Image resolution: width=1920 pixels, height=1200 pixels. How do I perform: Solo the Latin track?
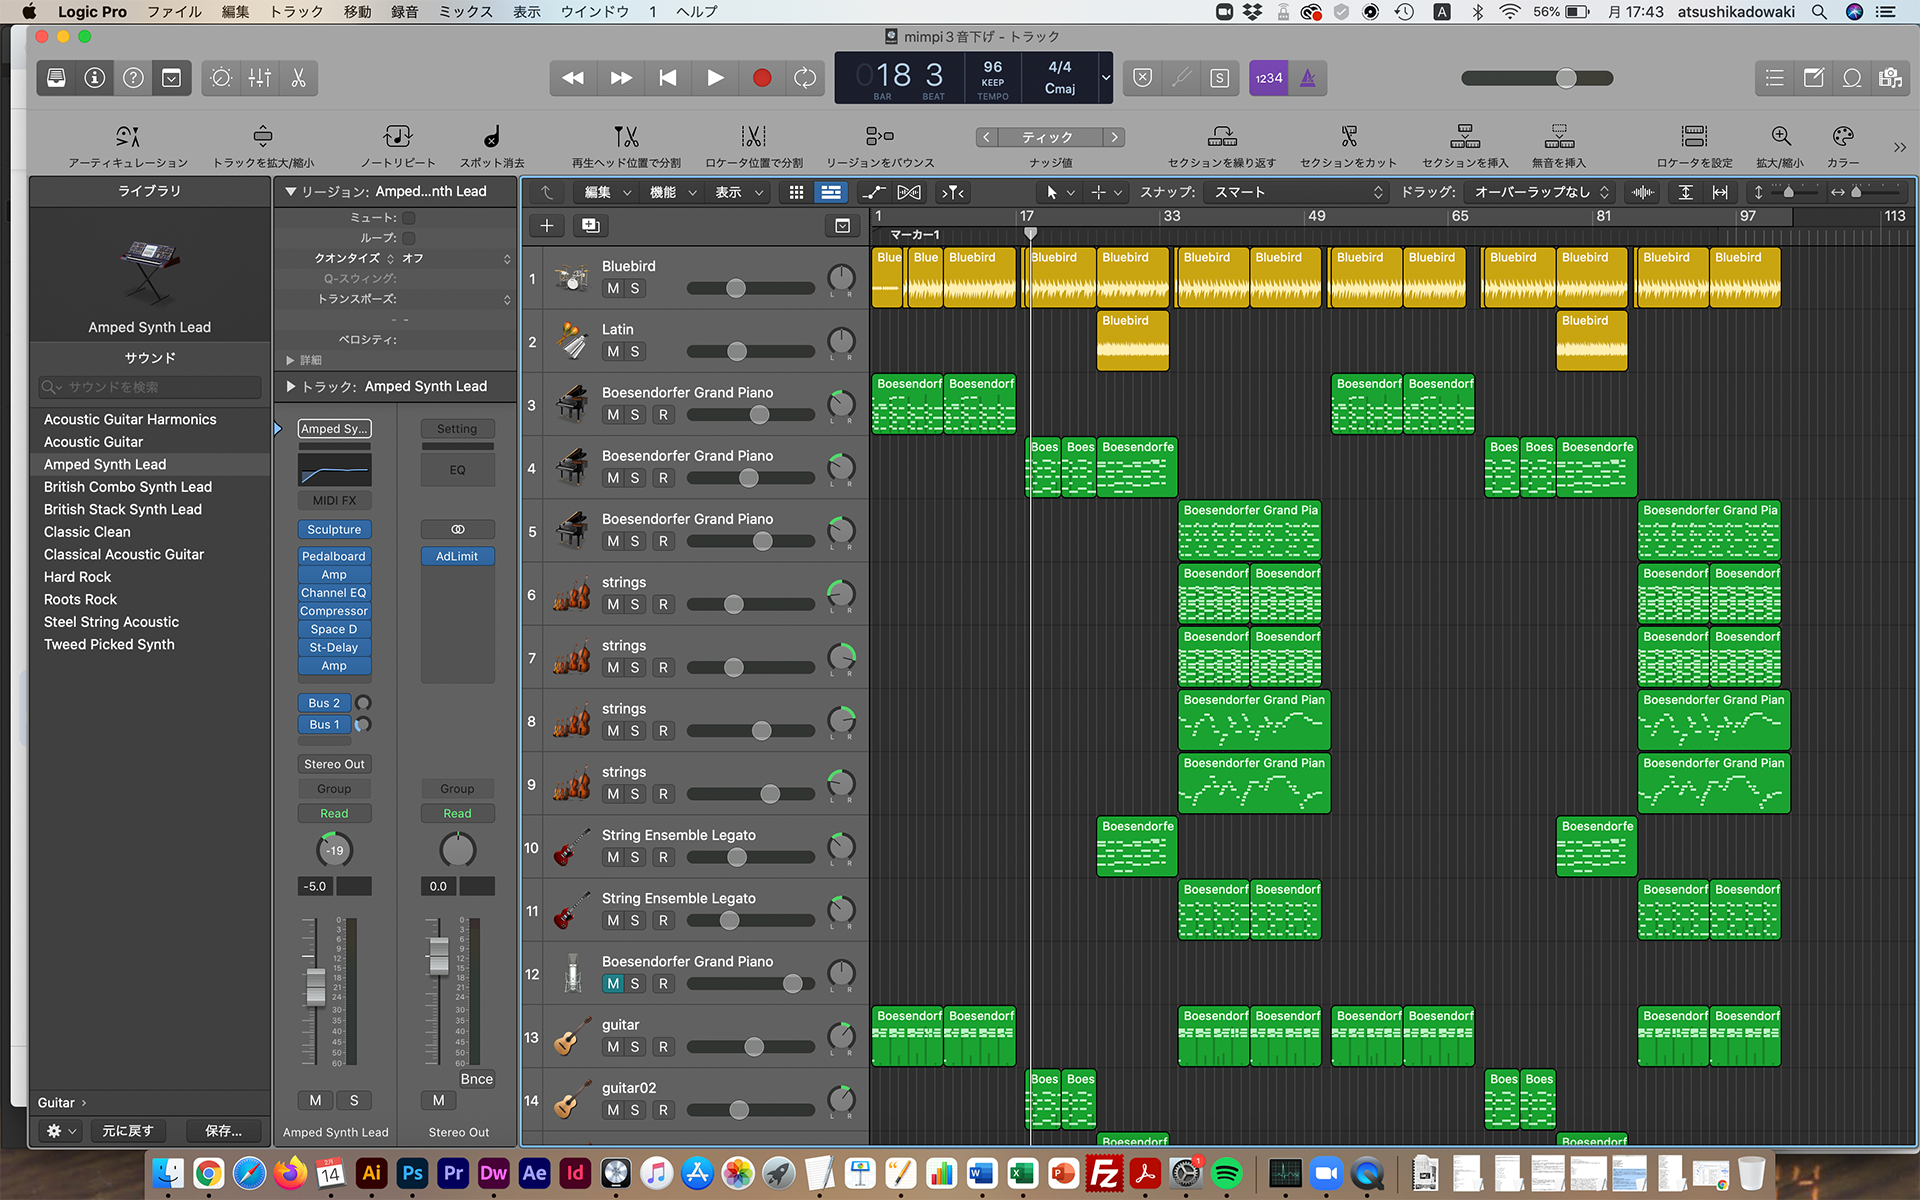point(635,351)
